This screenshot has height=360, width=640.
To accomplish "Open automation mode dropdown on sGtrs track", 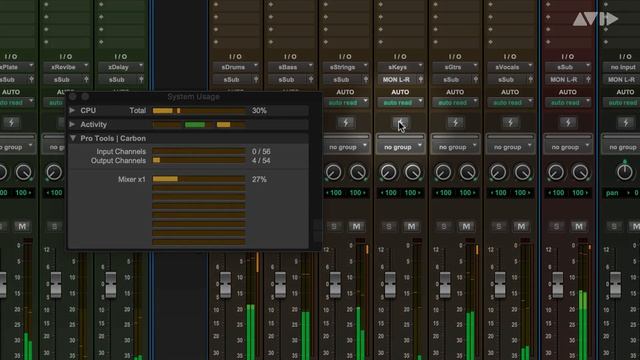I will (455, 103).
